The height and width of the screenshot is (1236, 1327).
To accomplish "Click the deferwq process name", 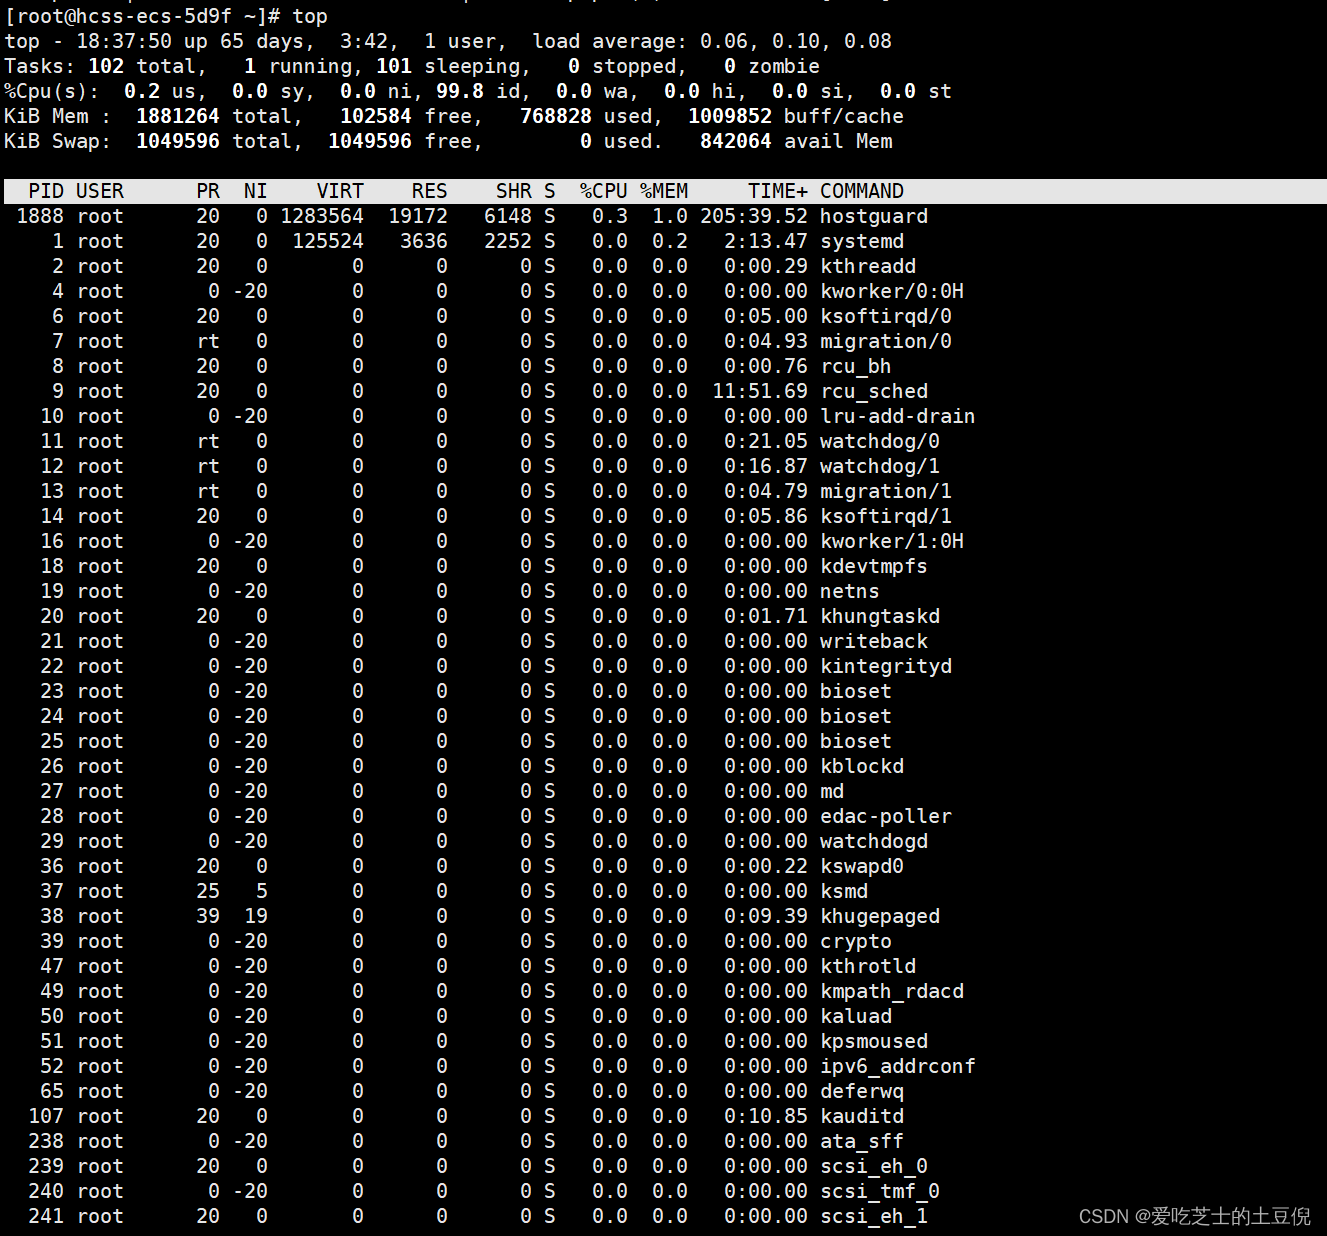I will (862, 1091).
